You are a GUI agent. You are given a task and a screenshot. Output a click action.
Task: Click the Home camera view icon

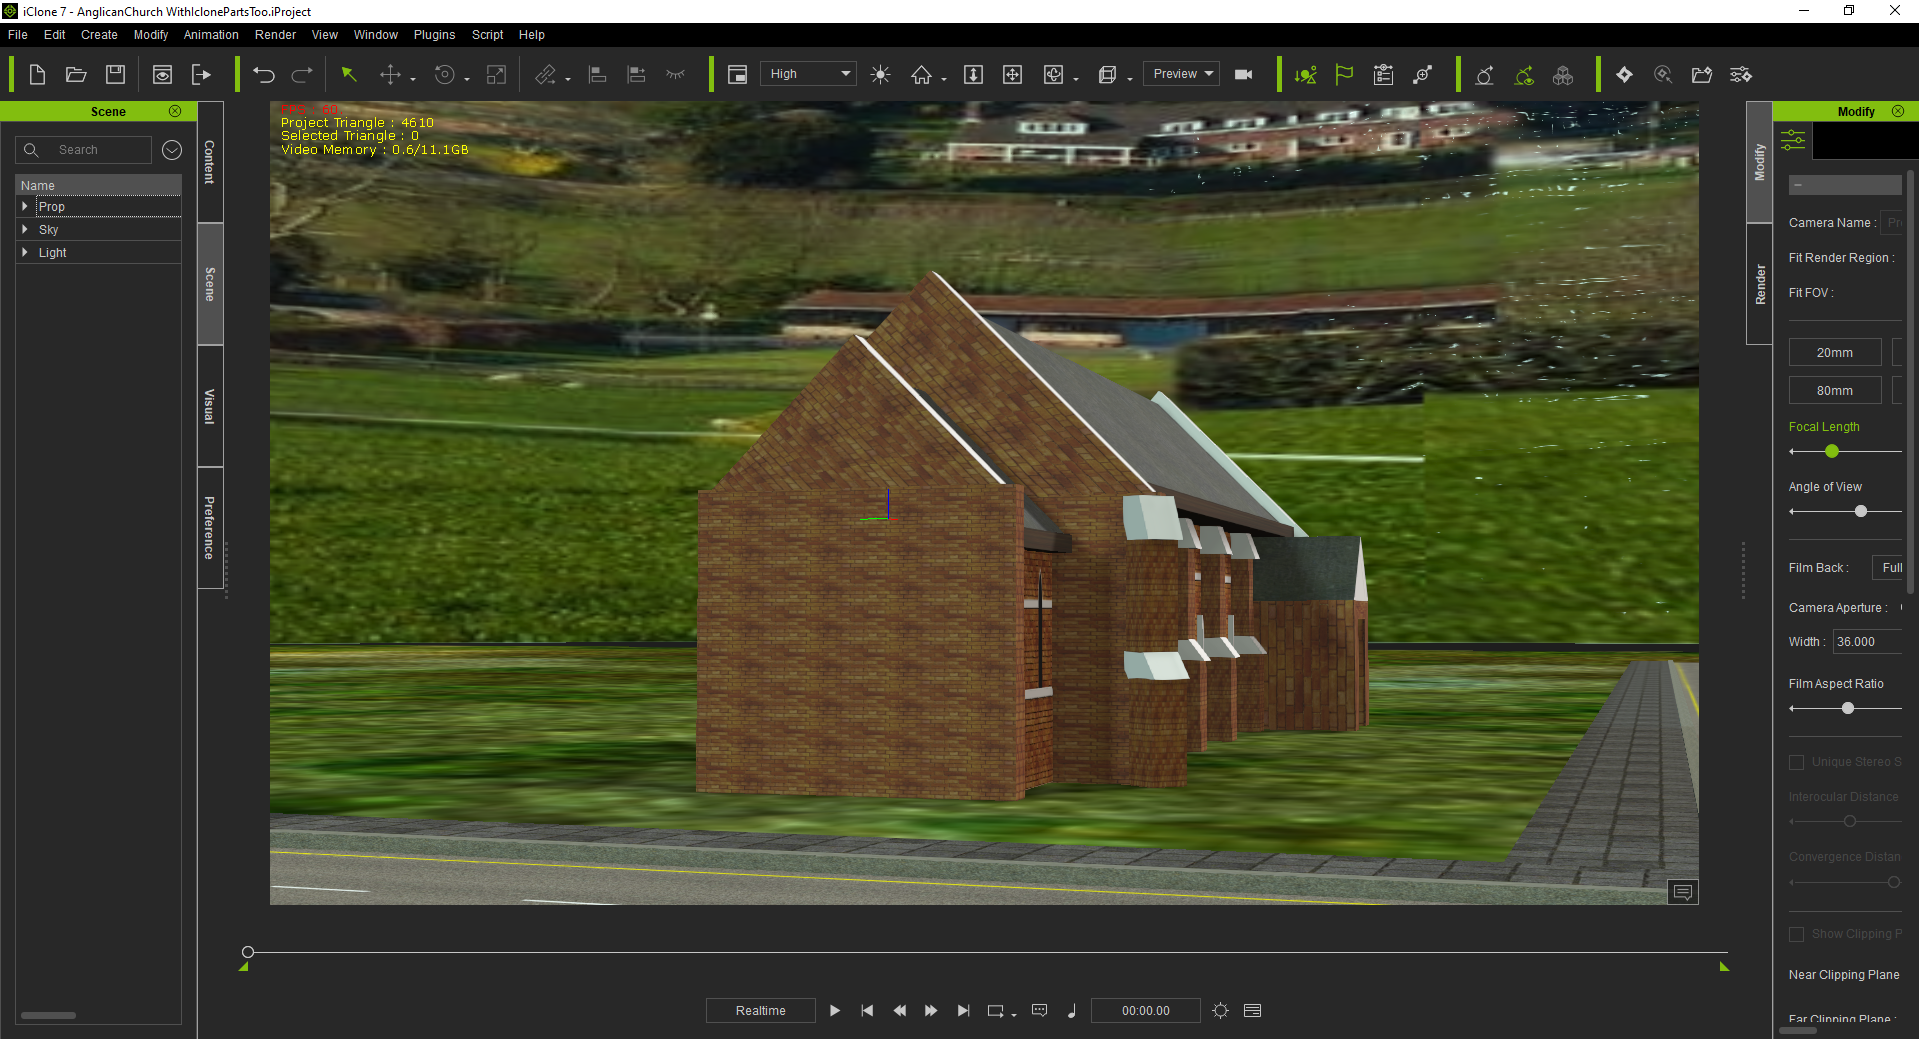[921, 75]
